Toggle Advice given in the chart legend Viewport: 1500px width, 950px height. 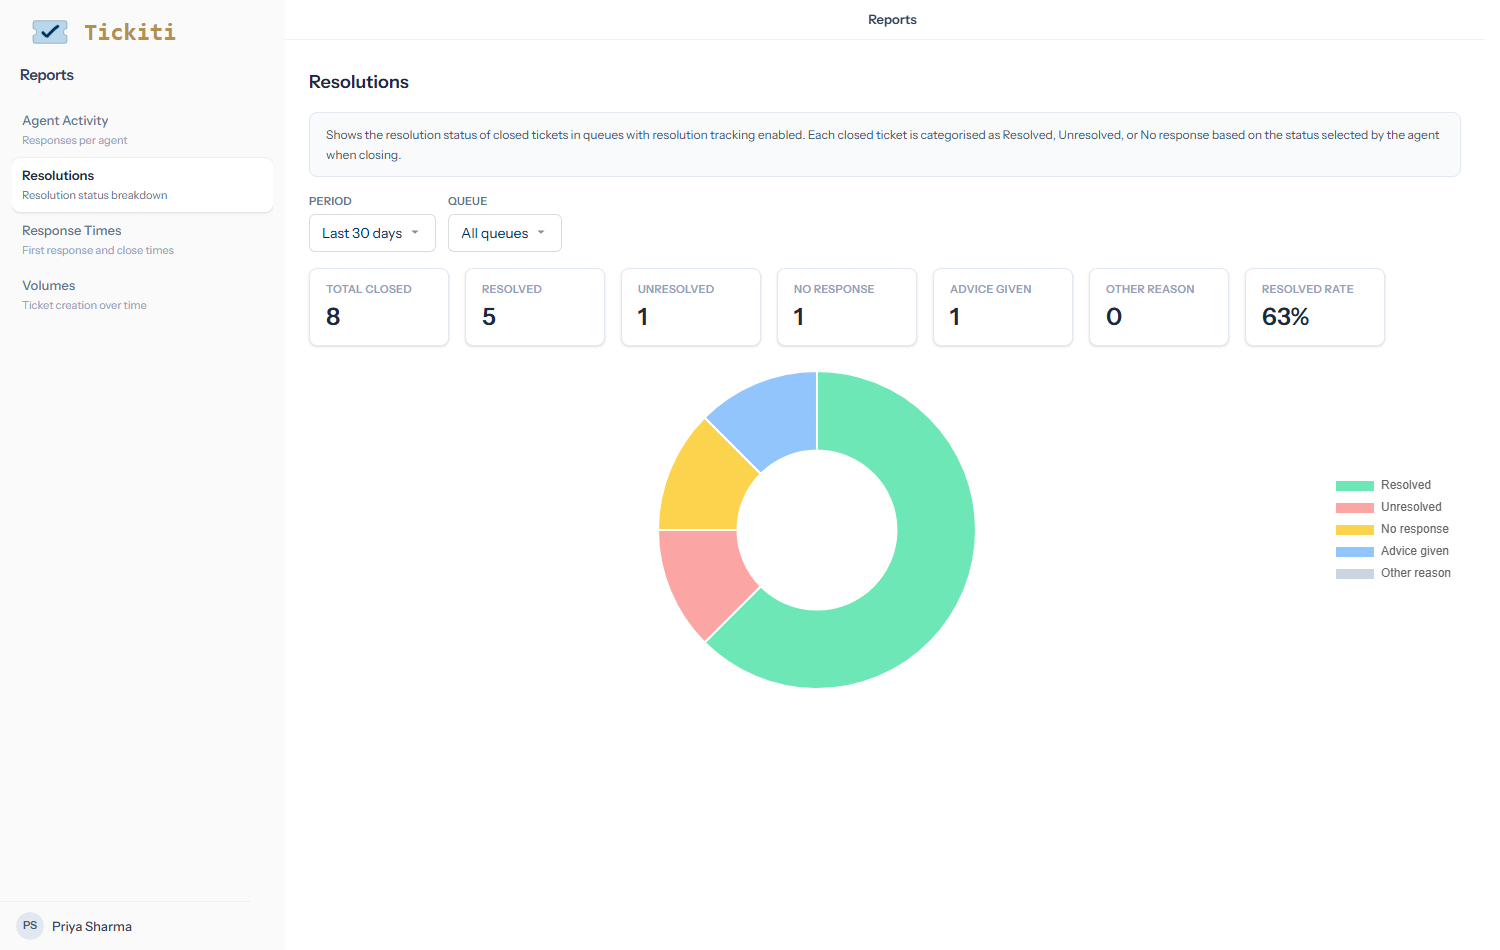tap(1392, 551)
